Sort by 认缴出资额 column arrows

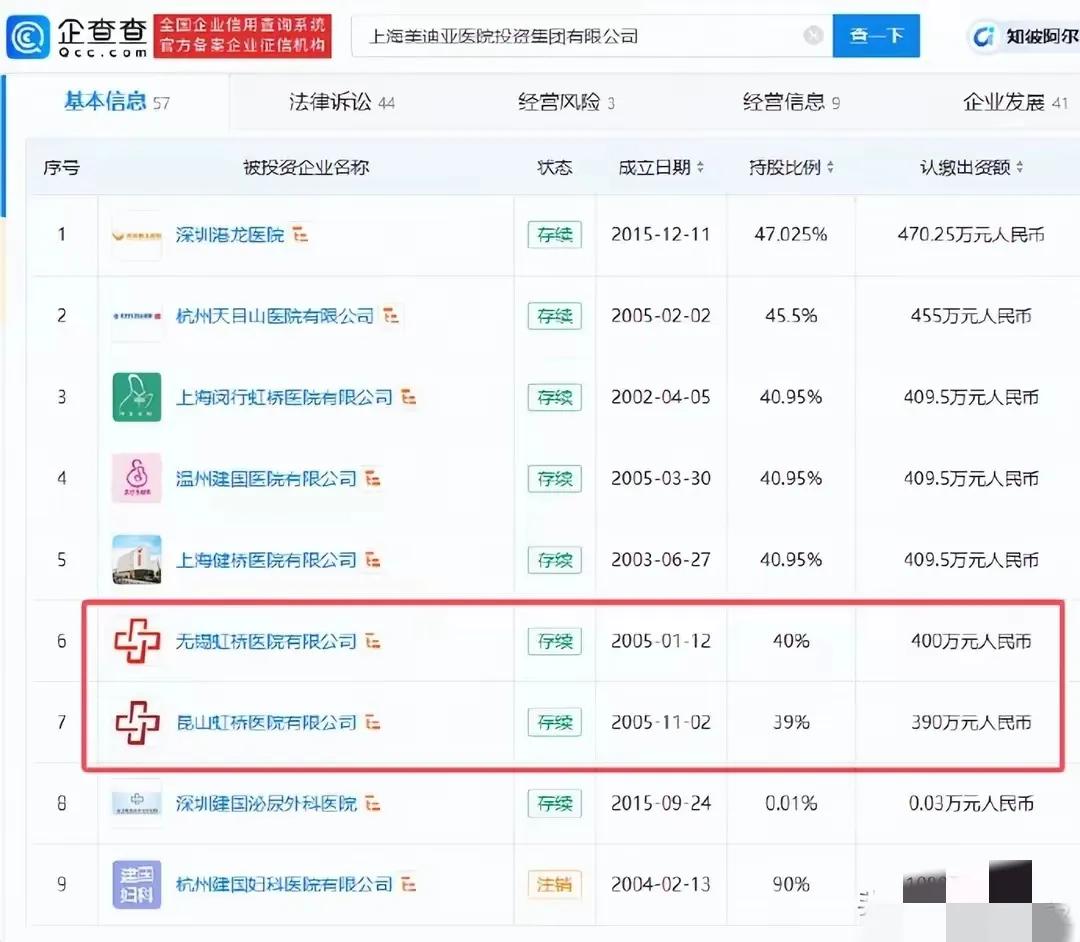click(x=1019, y=167)
